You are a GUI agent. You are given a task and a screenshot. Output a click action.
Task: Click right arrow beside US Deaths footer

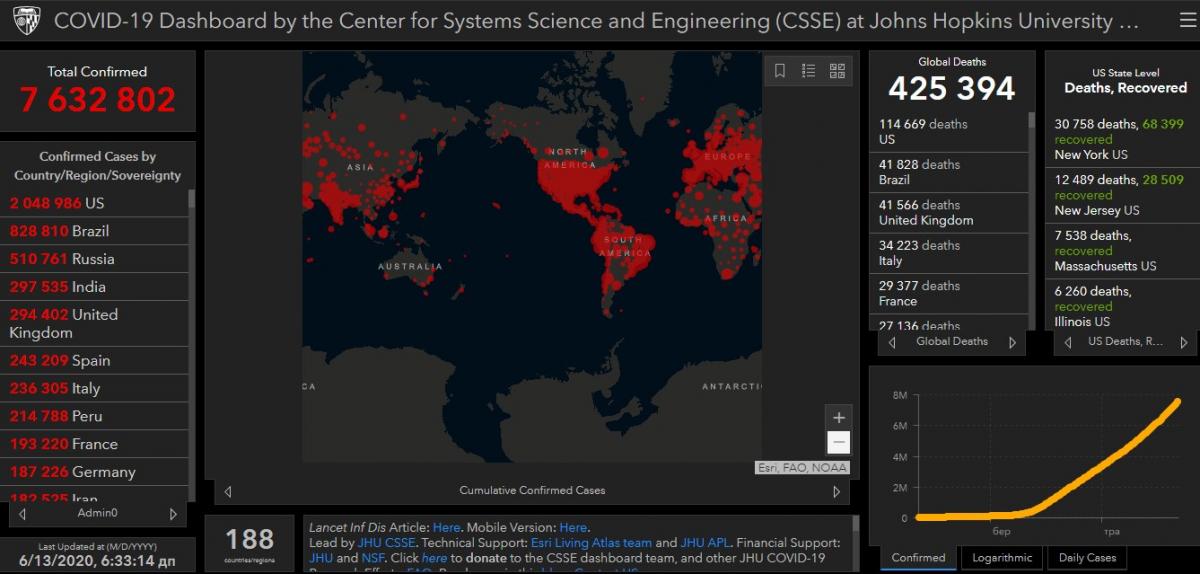click(x=1184, y=342)
